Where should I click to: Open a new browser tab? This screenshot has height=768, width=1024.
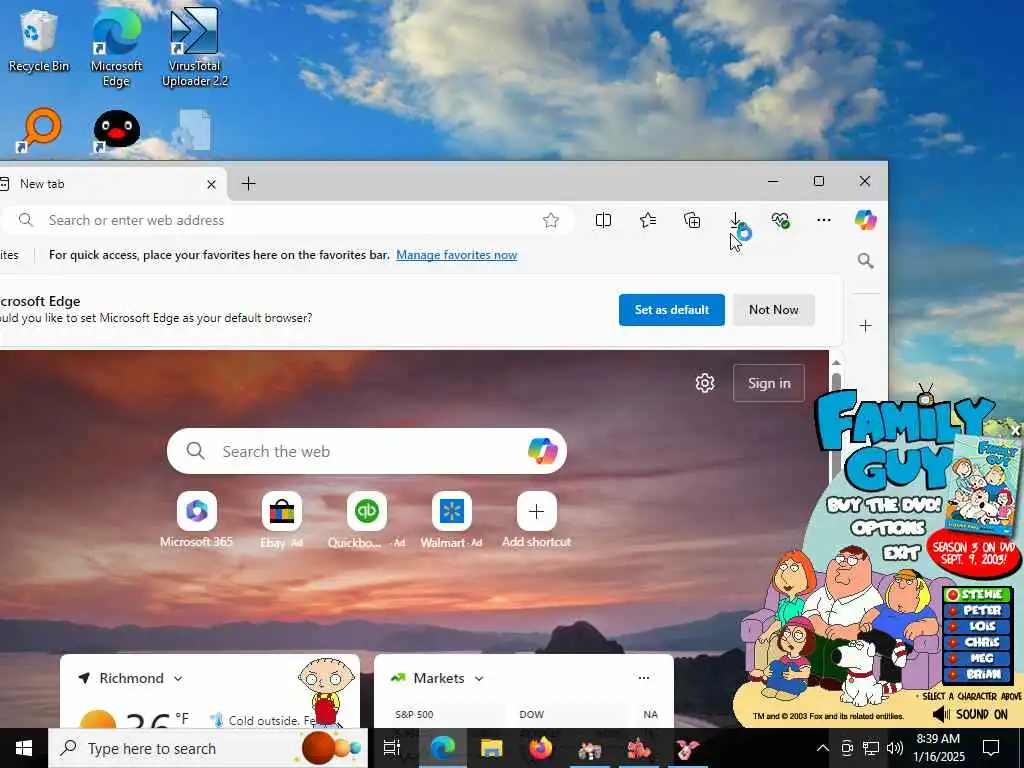248,184
